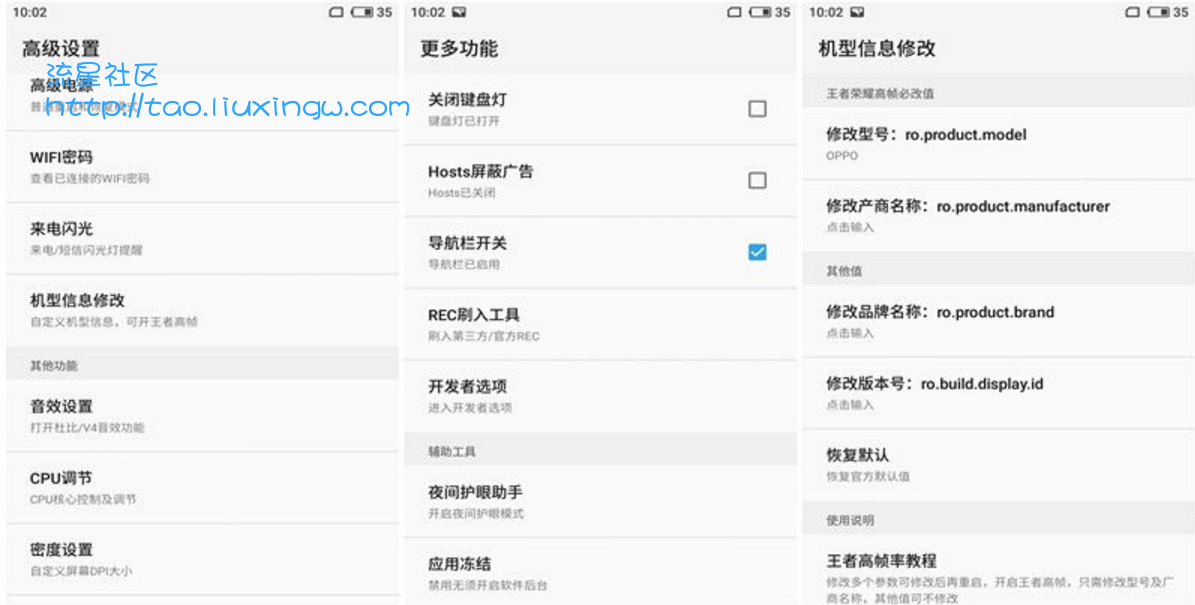Open the 王者高帧率教程 instructions

coord(998,570)
